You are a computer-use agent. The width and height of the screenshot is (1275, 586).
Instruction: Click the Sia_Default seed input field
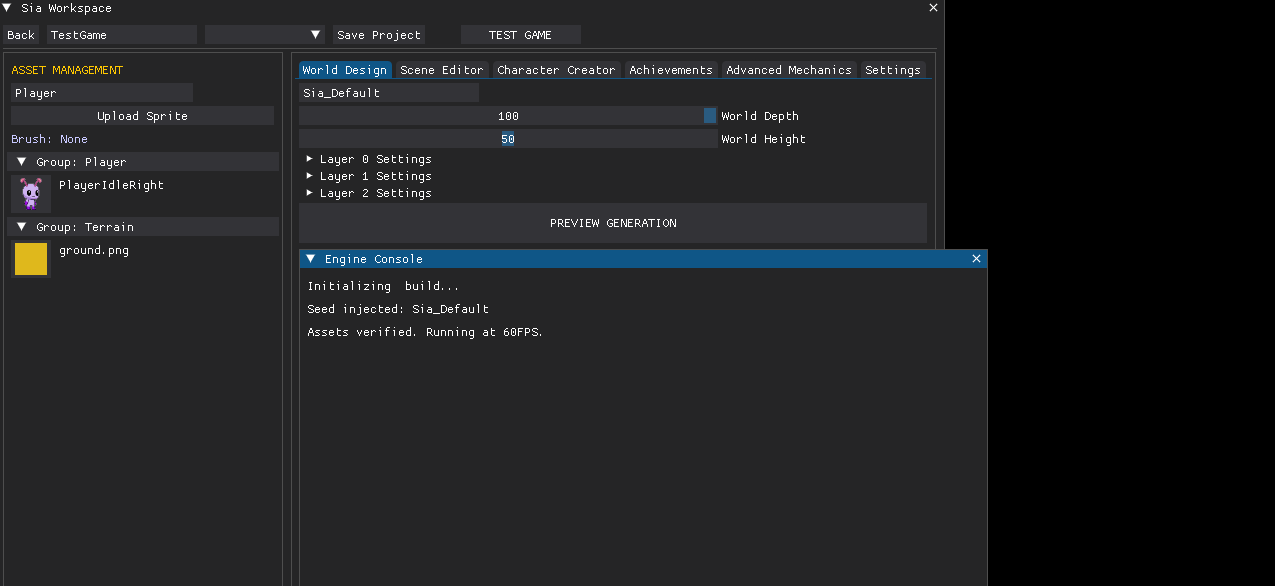click(x=388, y=93)
